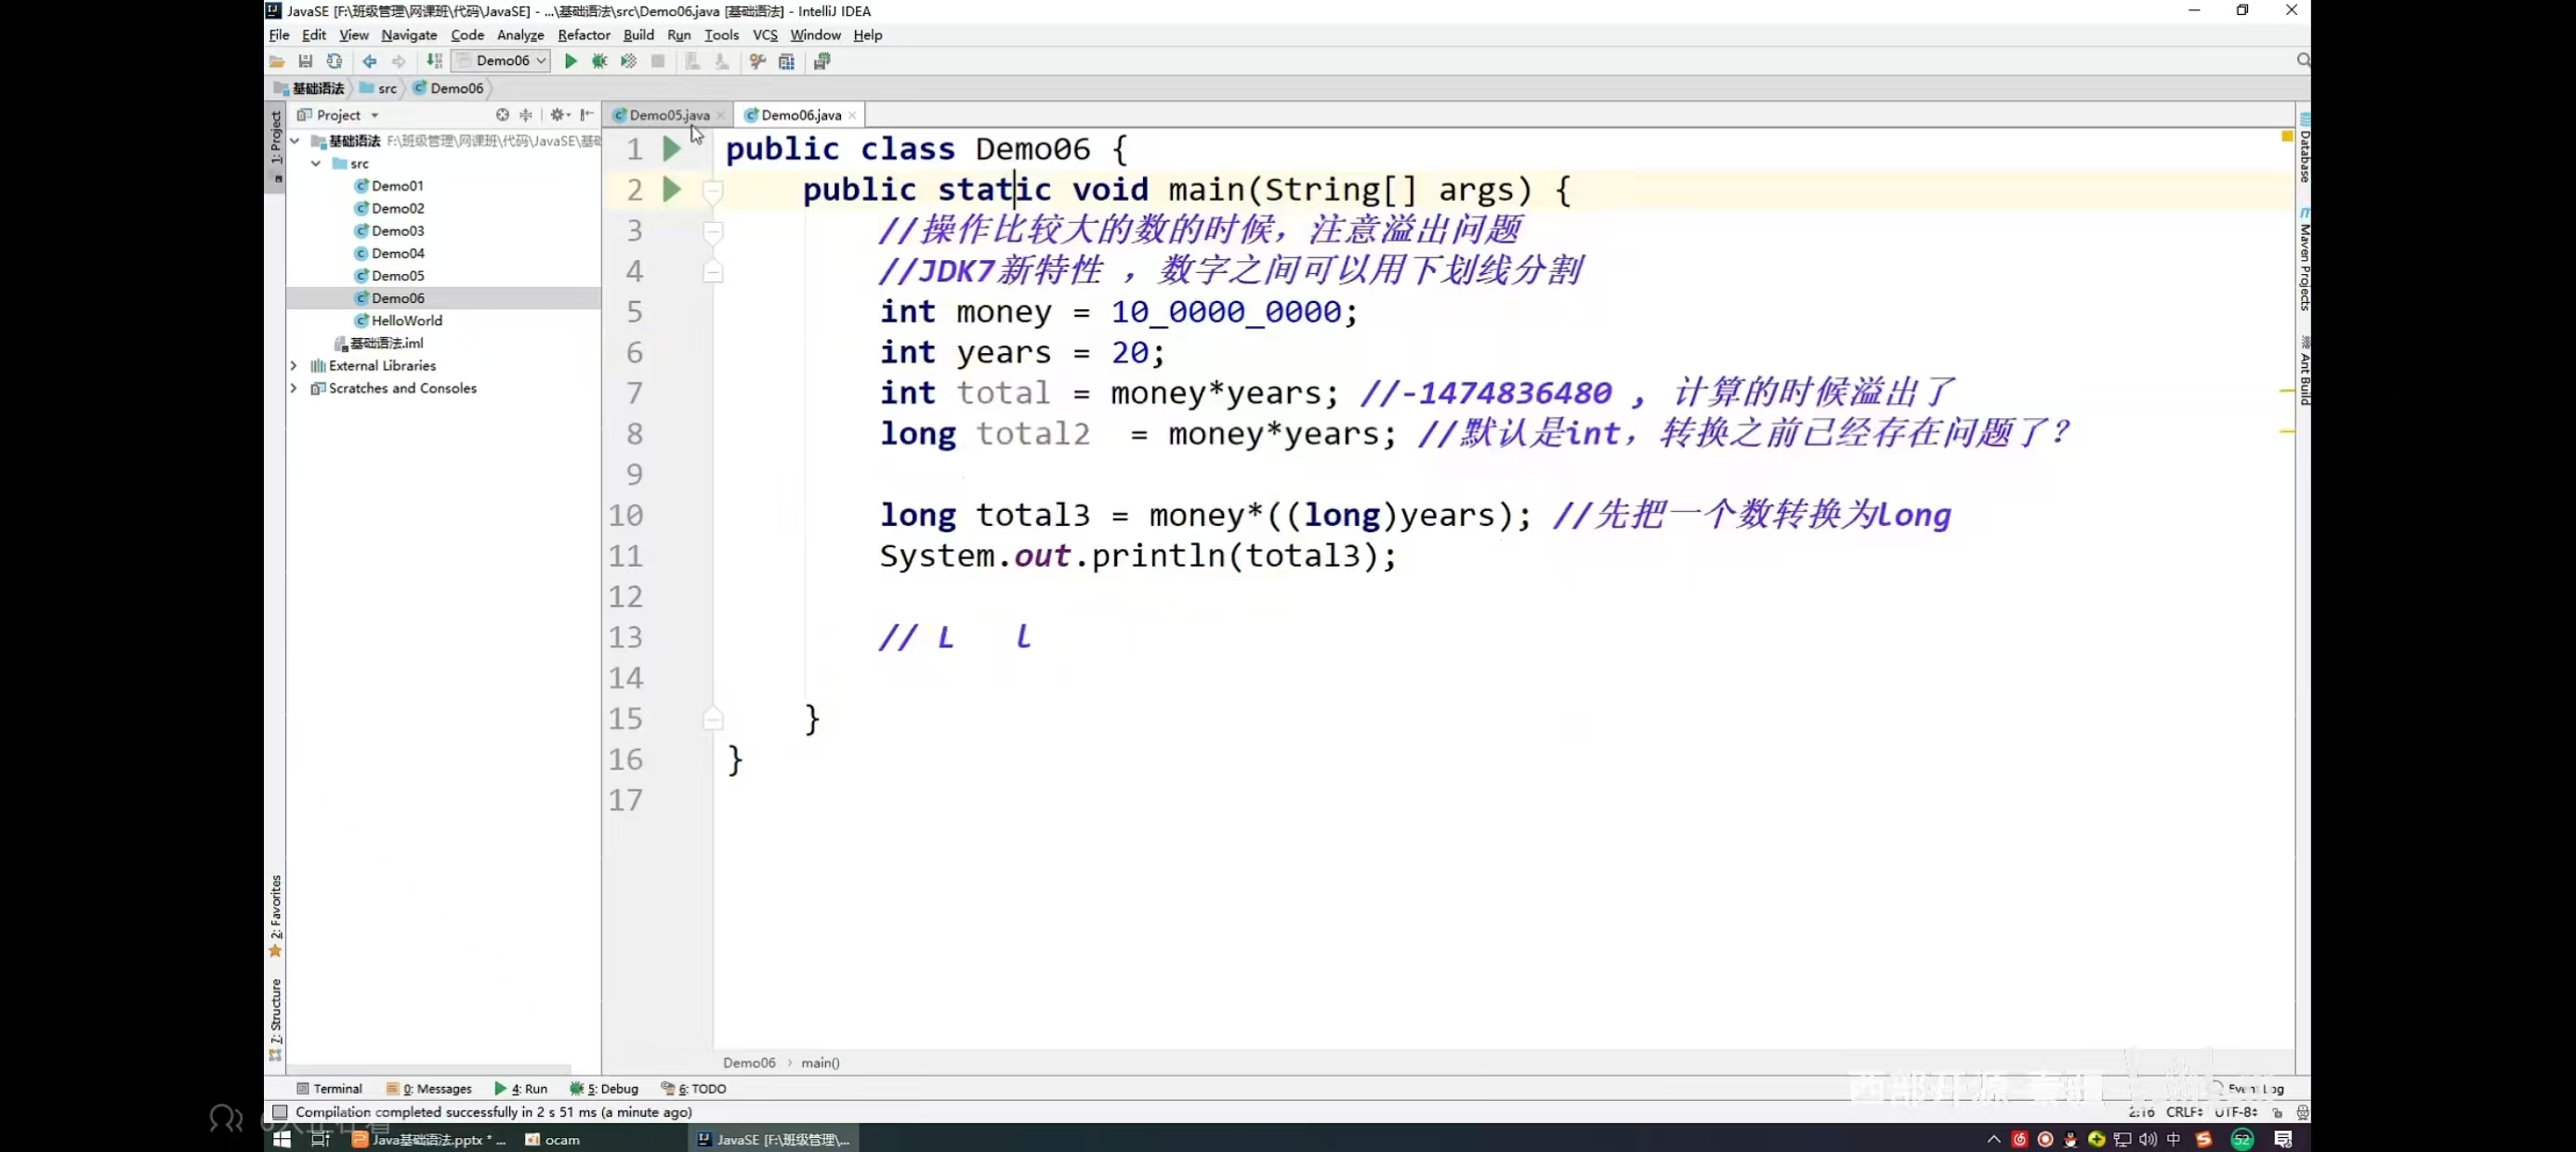Run with coverage from the toolbar

(628, 61)
